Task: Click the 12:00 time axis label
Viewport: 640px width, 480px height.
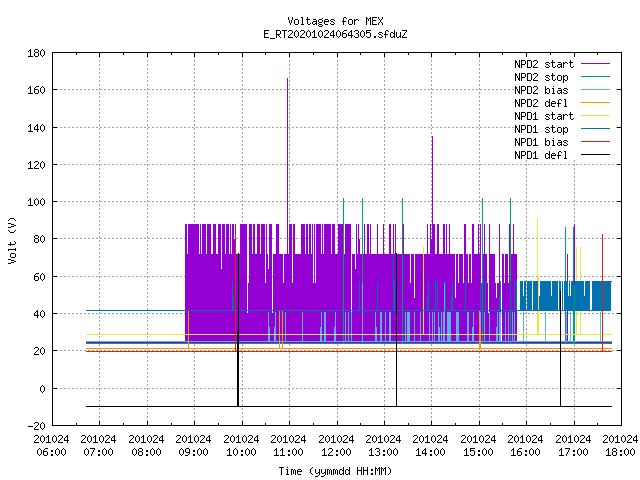Action: click(336, 453)
